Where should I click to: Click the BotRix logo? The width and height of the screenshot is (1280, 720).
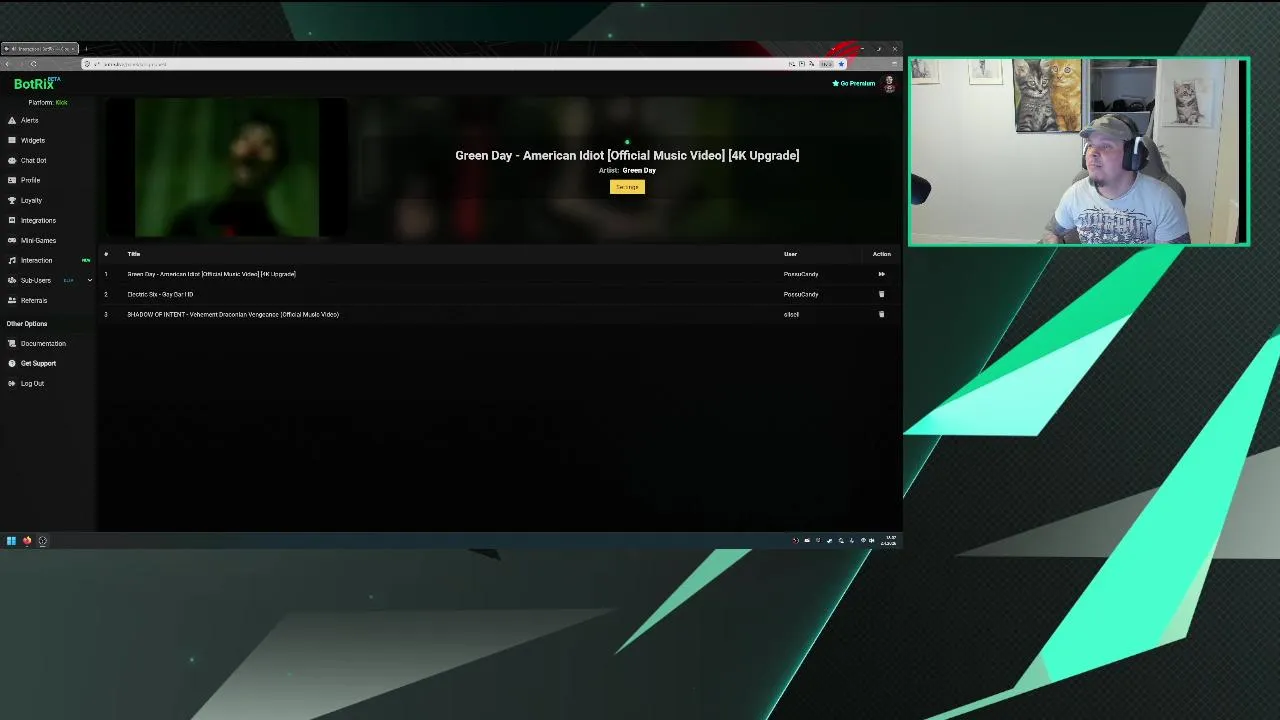click(36, 84)
